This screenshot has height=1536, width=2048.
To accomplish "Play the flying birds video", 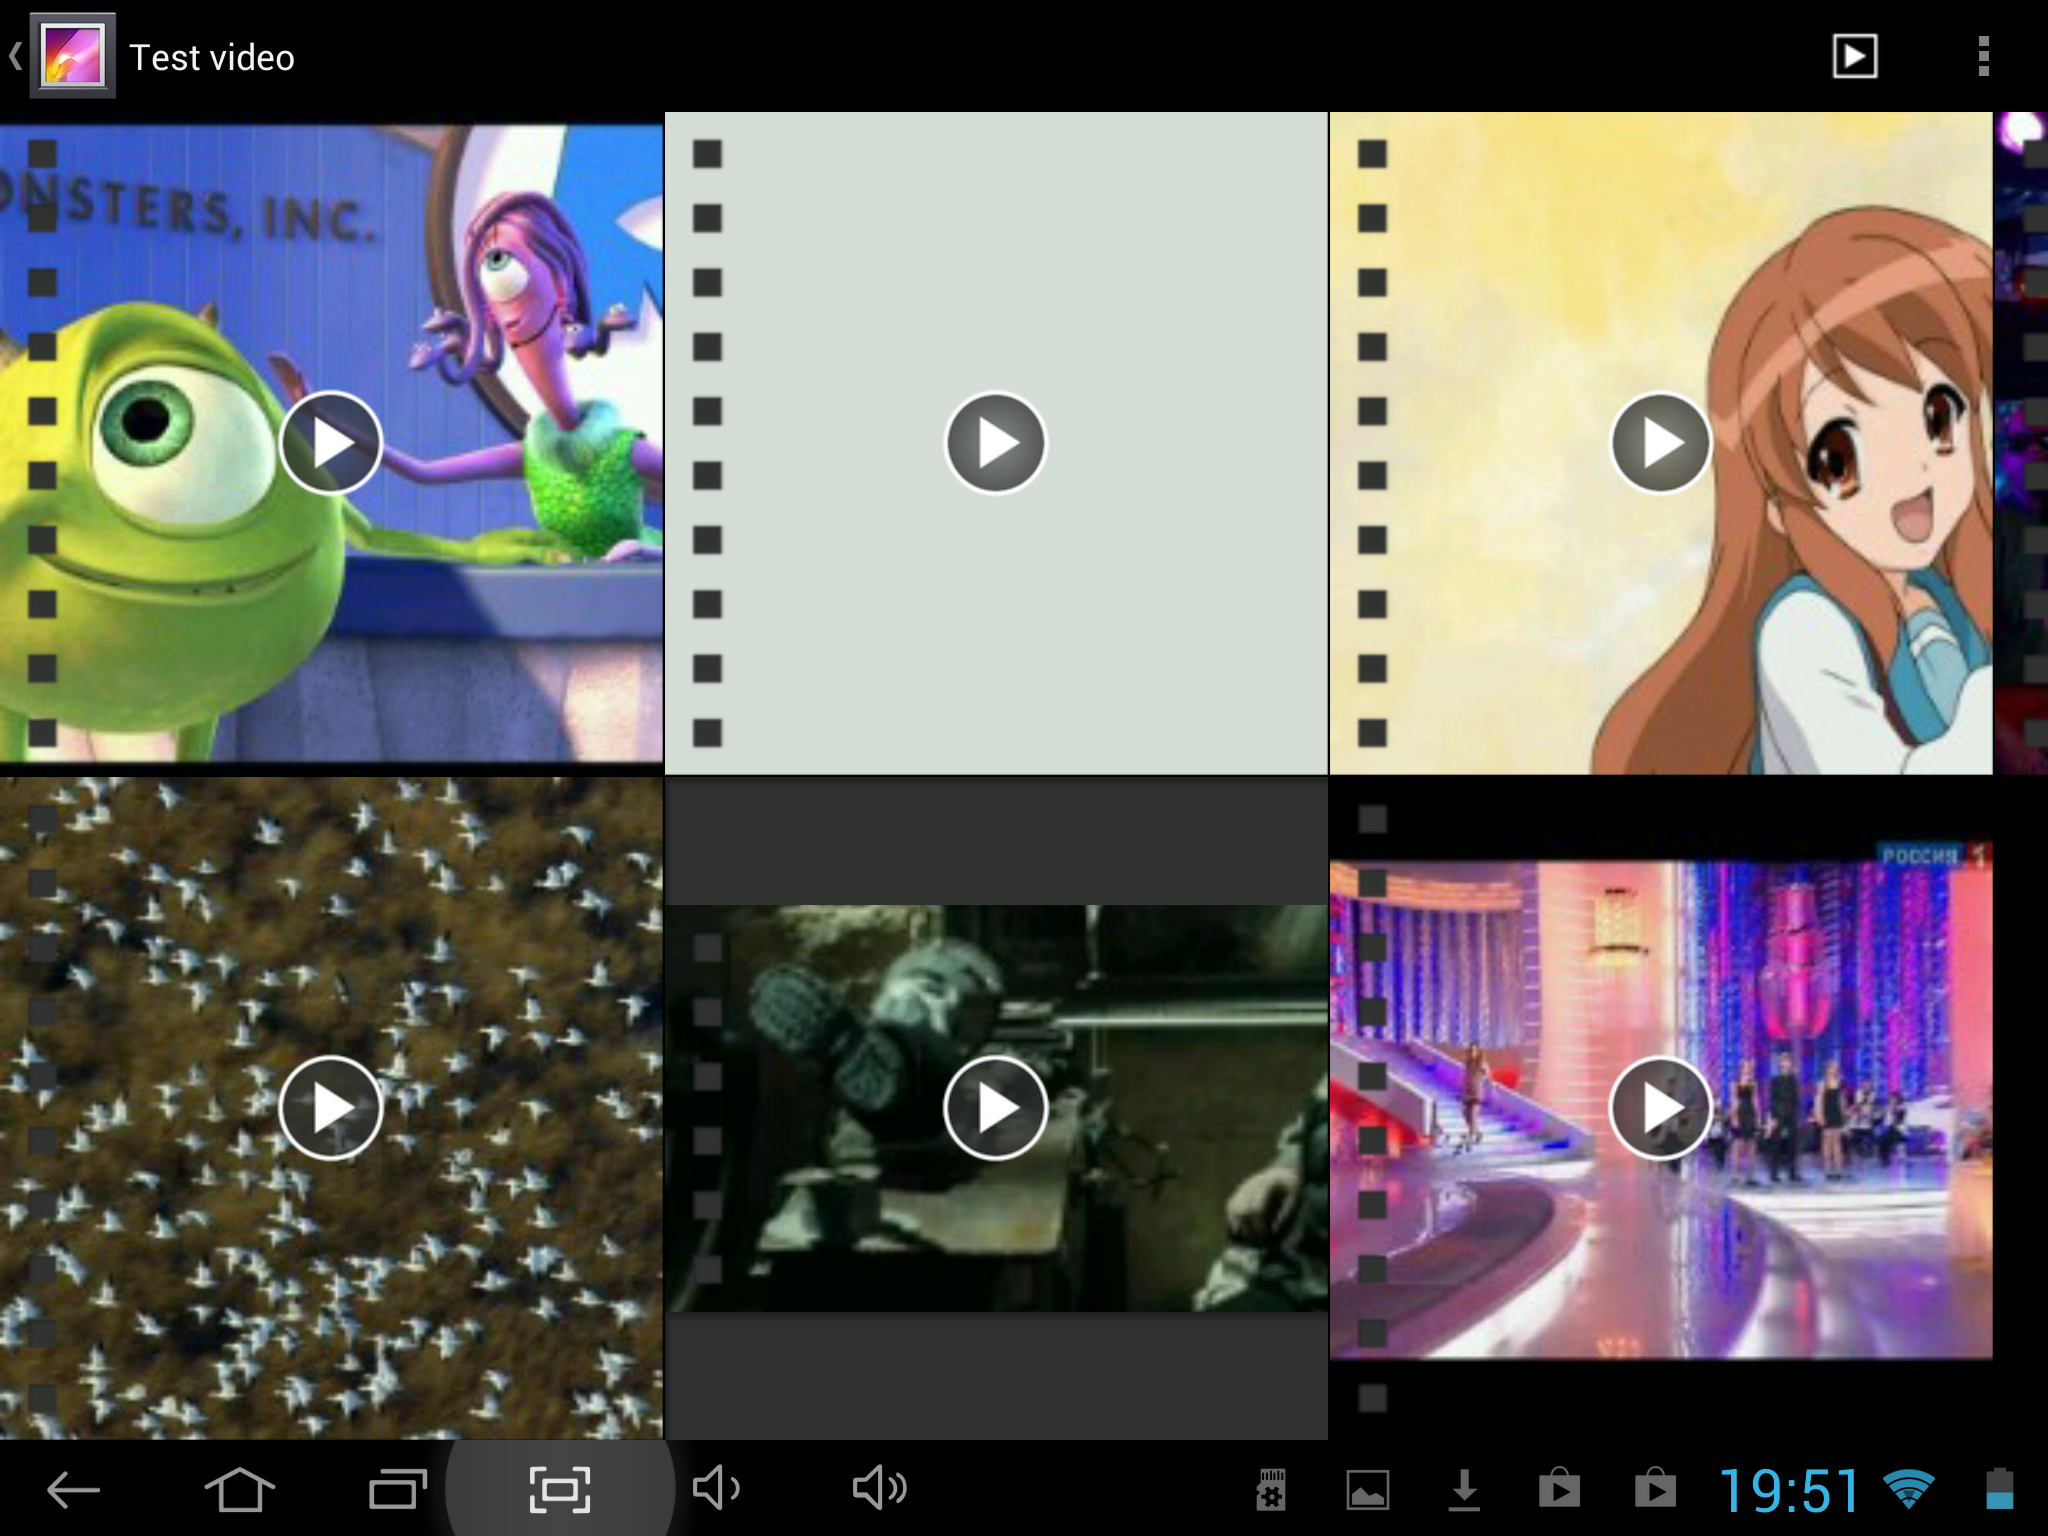I will coord(331,1108).
